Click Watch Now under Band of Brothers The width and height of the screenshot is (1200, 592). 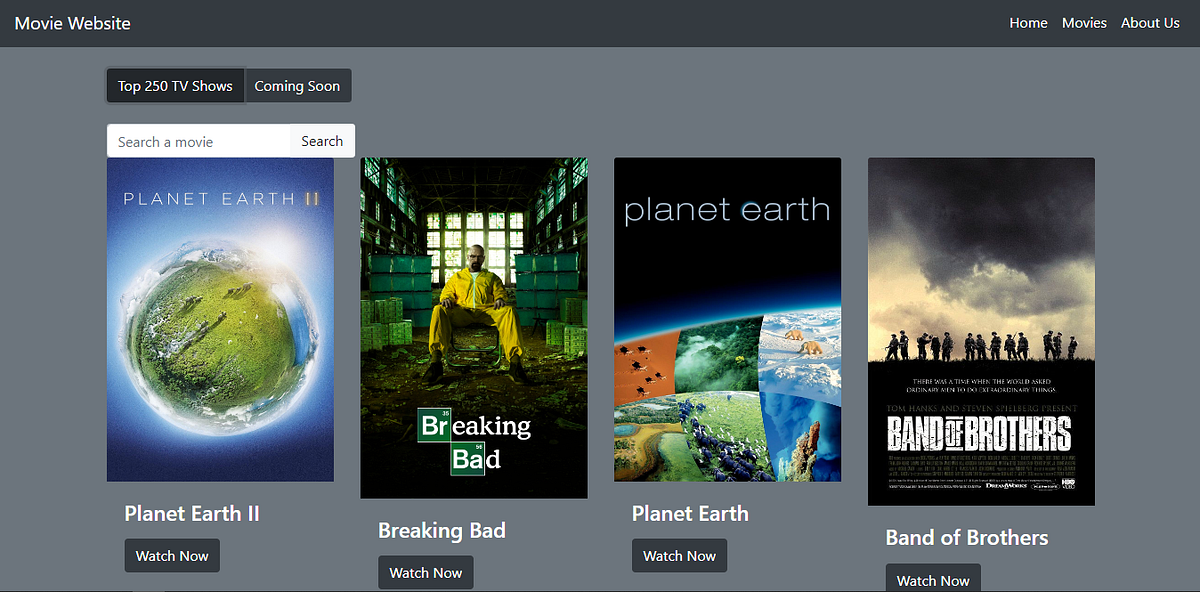933,579
